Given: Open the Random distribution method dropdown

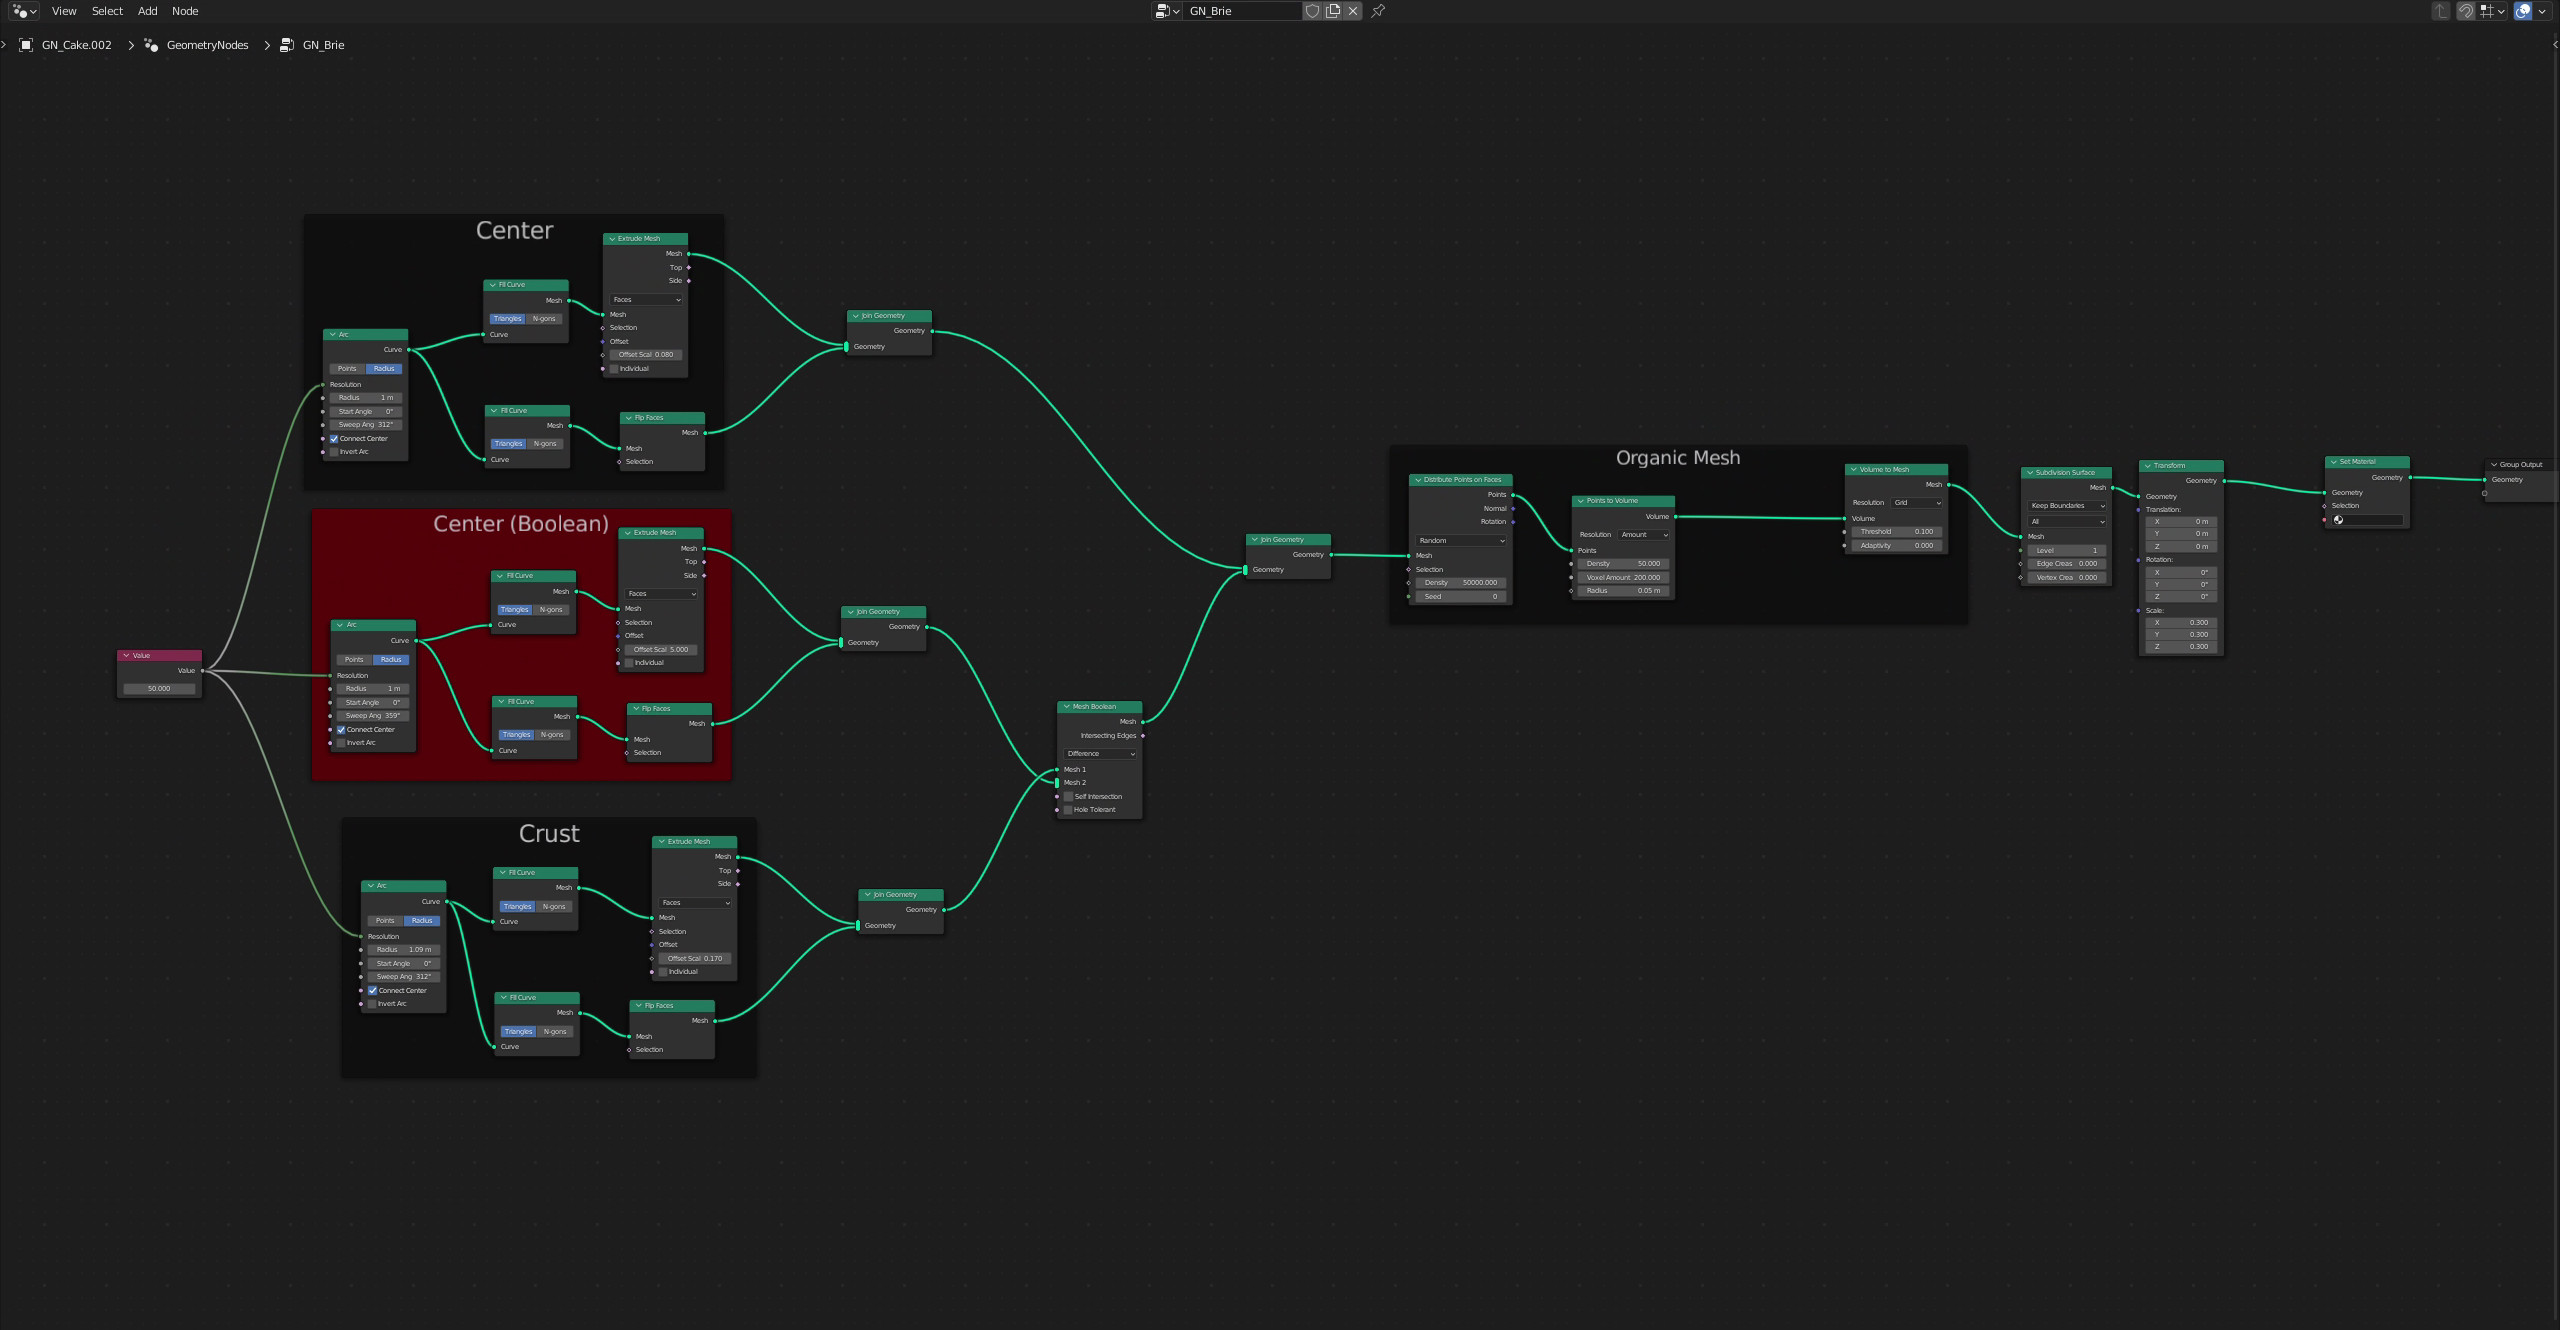Looking at the screenshot, I should (x=1460, y=540).
